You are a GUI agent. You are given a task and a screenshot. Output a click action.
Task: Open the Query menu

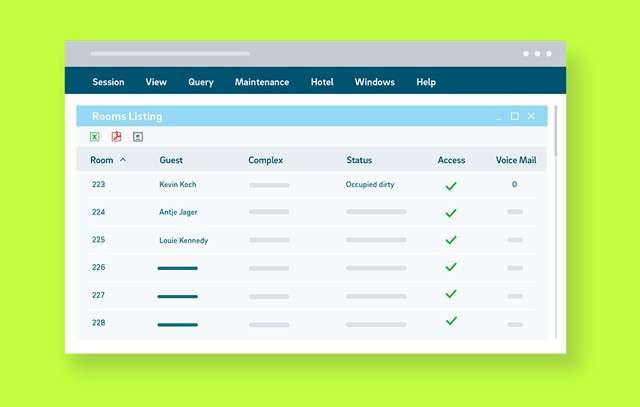tap(201, 82)
